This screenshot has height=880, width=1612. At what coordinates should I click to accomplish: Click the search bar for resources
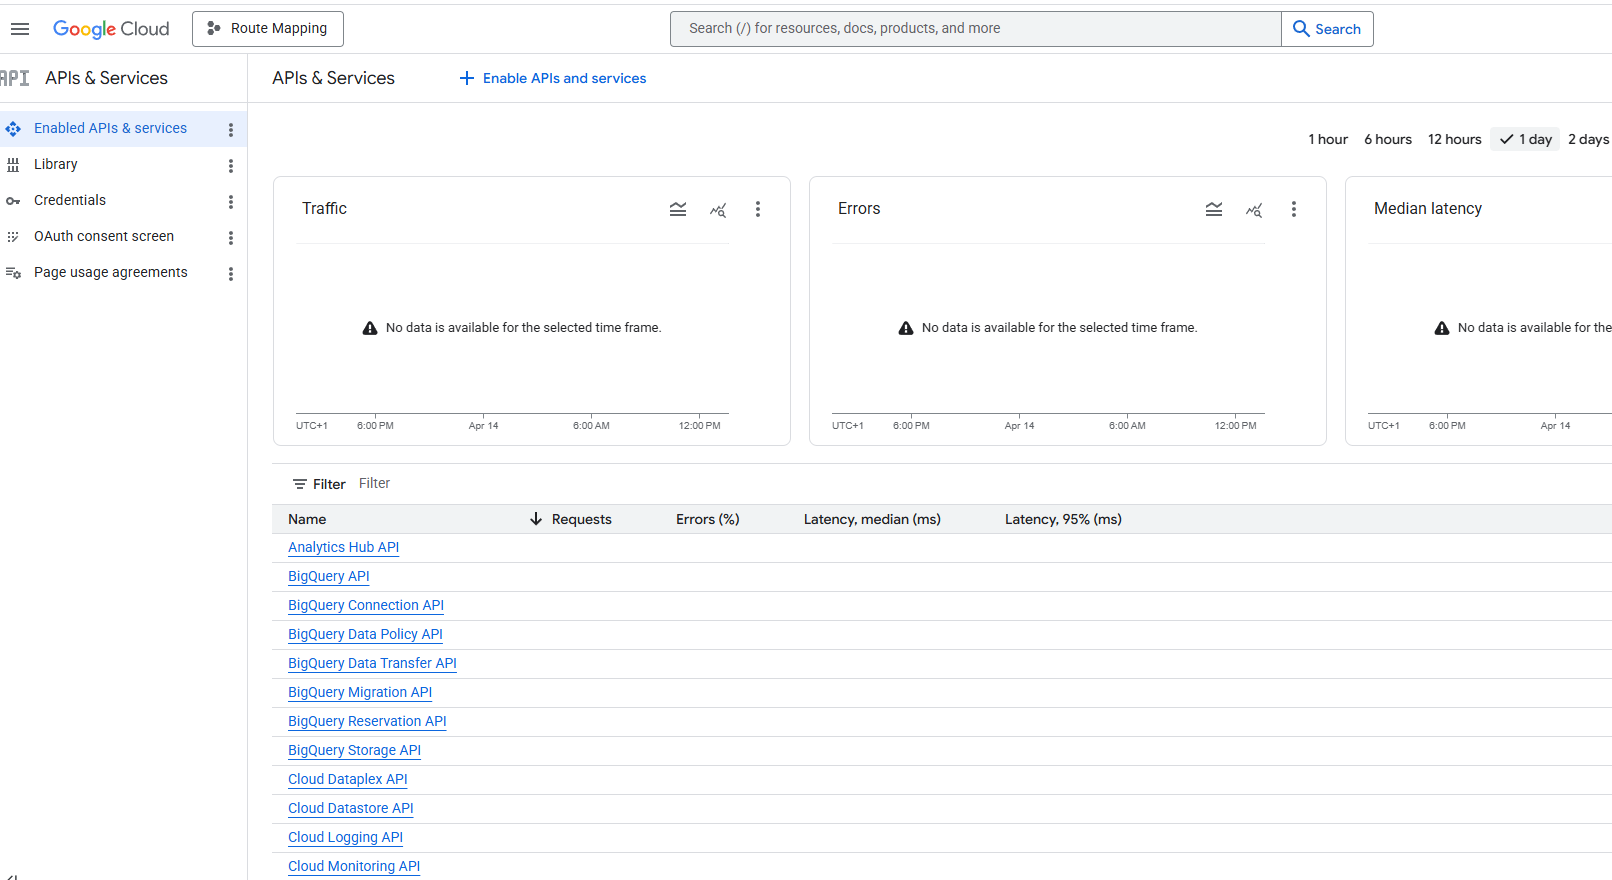(975, 29)
